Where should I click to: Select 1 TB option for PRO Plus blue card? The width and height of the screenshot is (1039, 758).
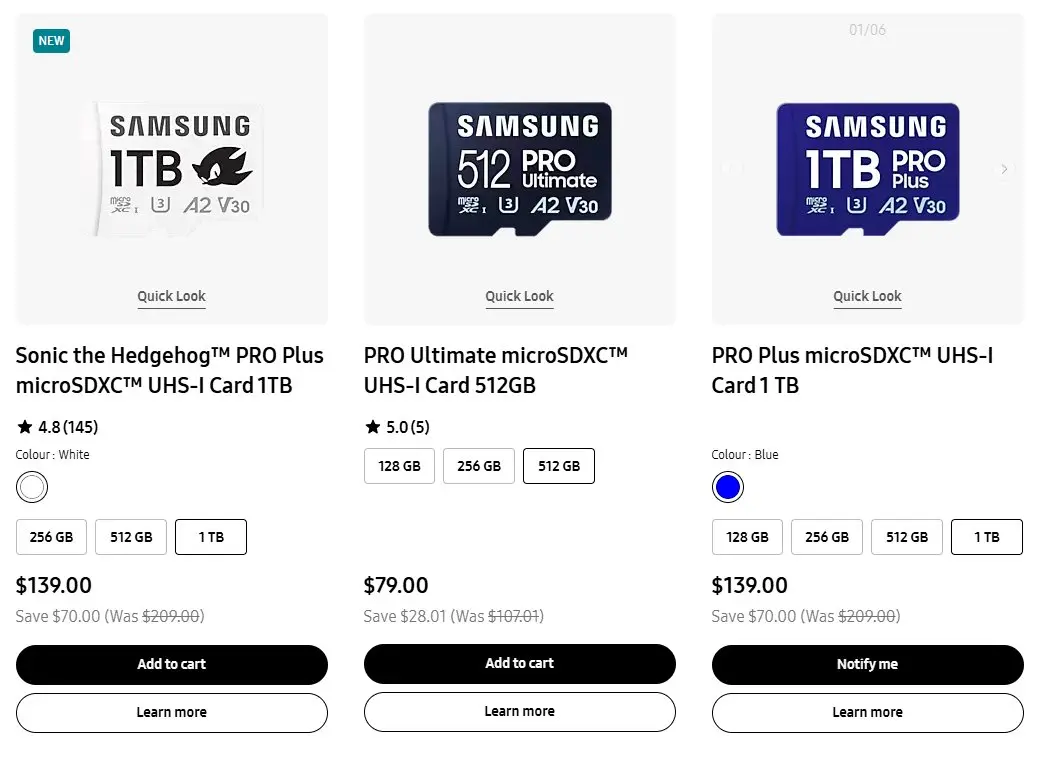click(x=987, y=537)
